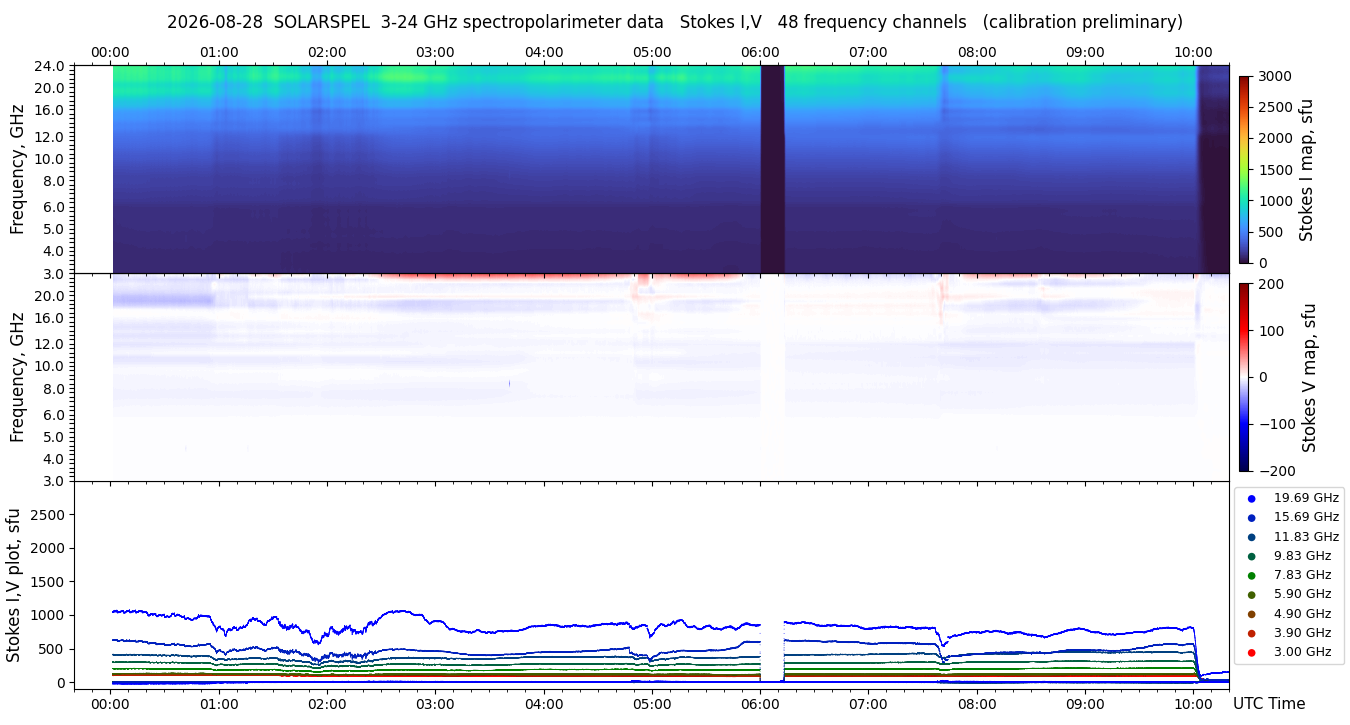Image resolution: width=1350 pixels, height=725 pixels.
Task: Click the -200 label on Stokes V colorbar
Action: pos(1273,471)
